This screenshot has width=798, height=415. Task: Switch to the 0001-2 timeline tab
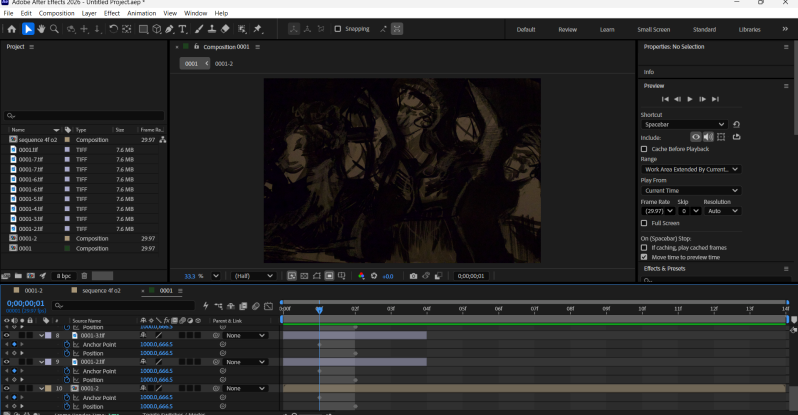(x=34, y=291)
